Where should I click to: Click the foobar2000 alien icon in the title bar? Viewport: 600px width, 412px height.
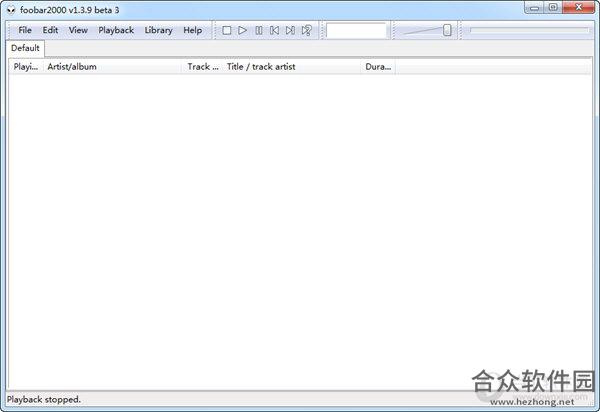tap(11, 10)
